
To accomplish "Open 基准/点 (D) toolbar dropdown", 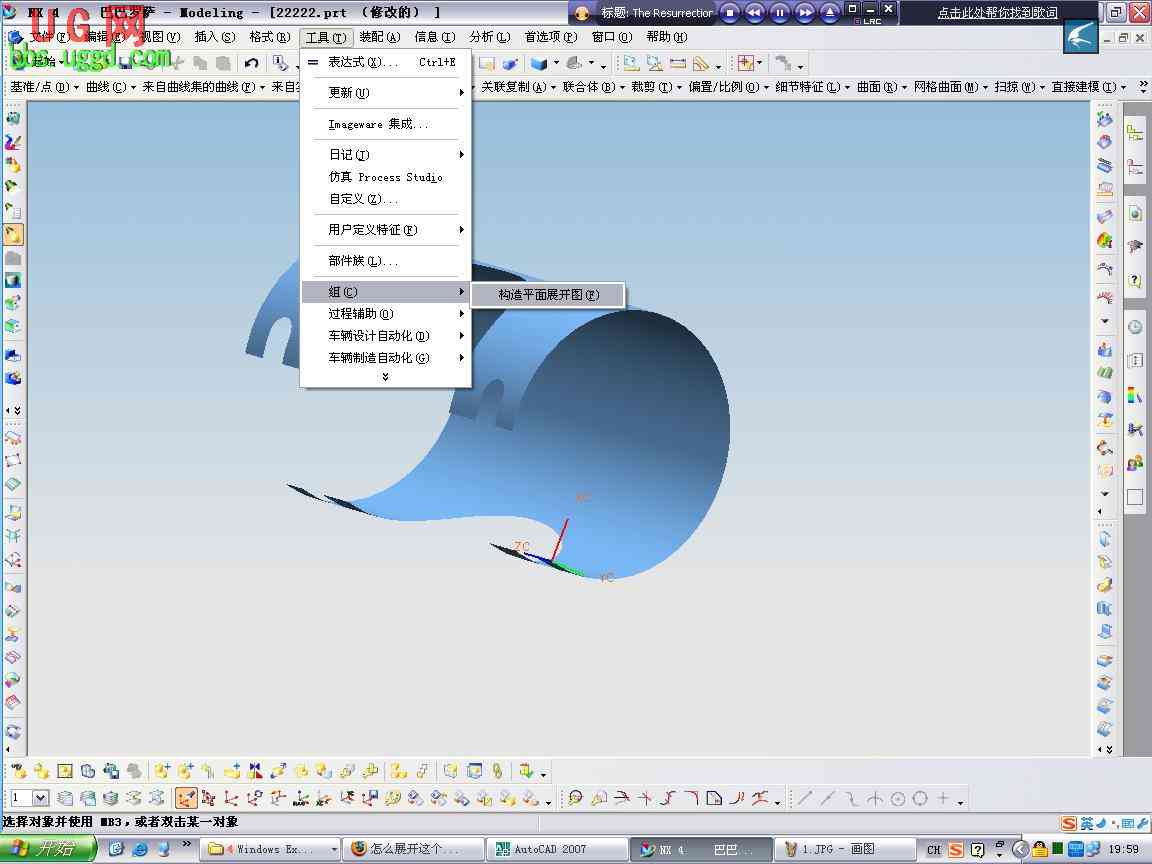I will (44, 87).
